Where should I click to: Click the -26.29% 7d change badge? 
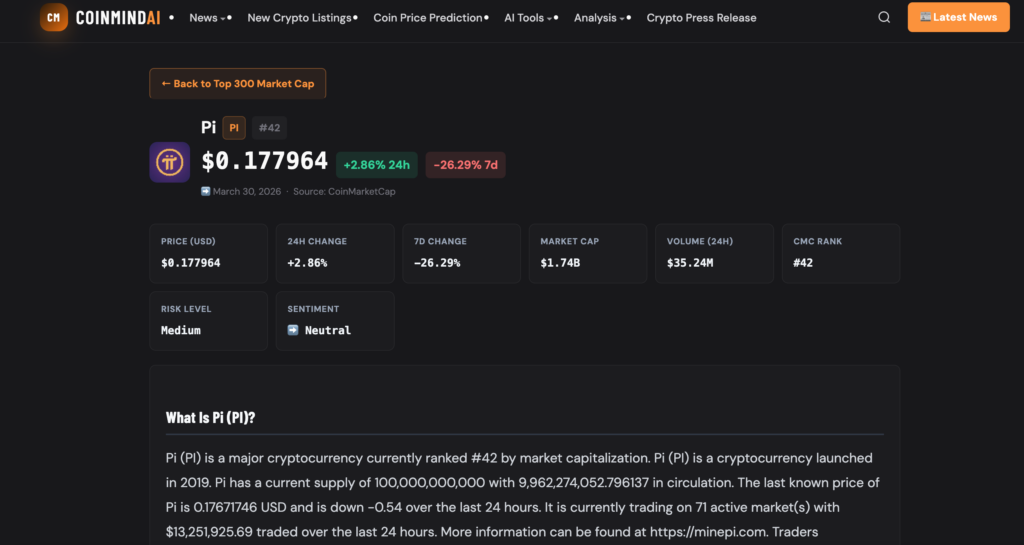(466, 165)
